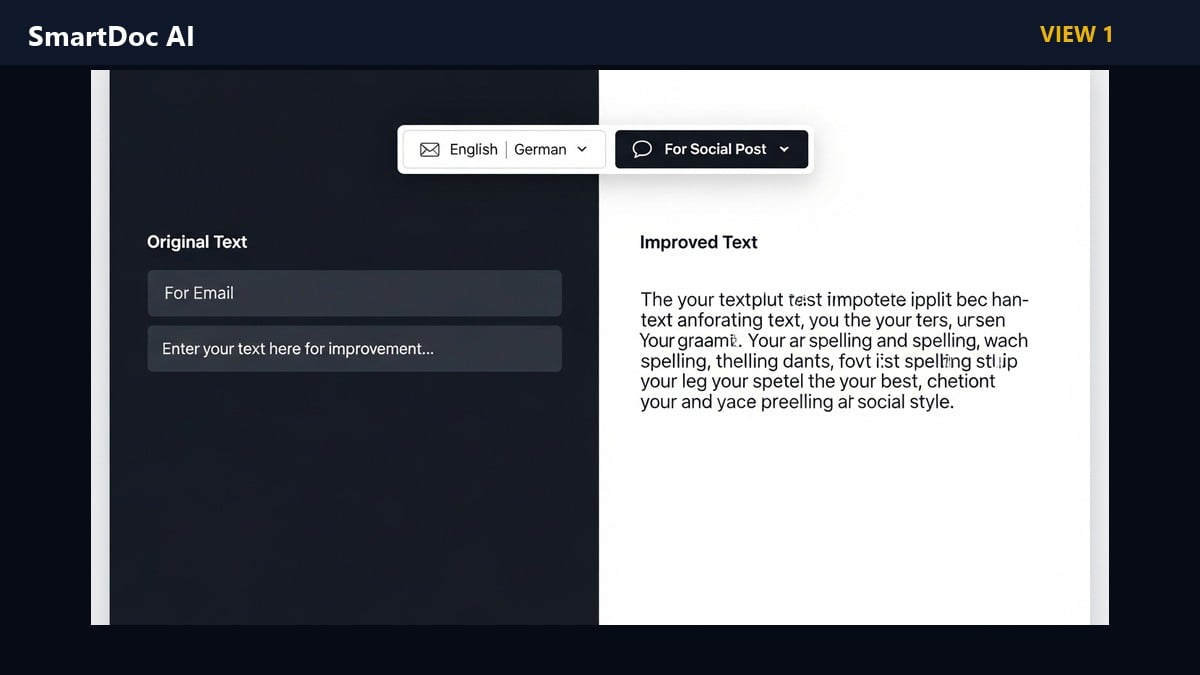Select German in the language selector
The width and height of the screenshot is (1200, 675).
(540, 149)
